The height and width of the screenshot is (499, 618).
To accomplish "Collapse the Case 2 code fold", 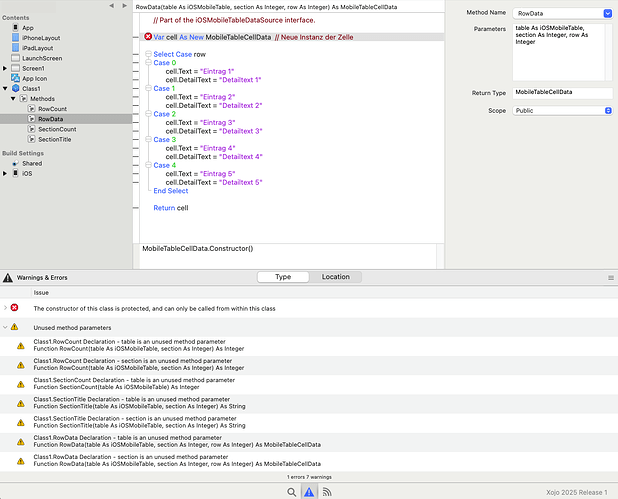I will 148,114.
